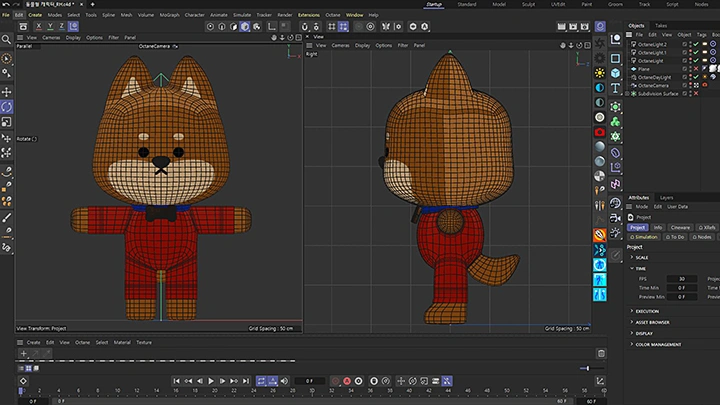Image resolution: width=720 pixels, height=405 pixels.
Task: Click the material preview size slider
Action: coord(587,368)
